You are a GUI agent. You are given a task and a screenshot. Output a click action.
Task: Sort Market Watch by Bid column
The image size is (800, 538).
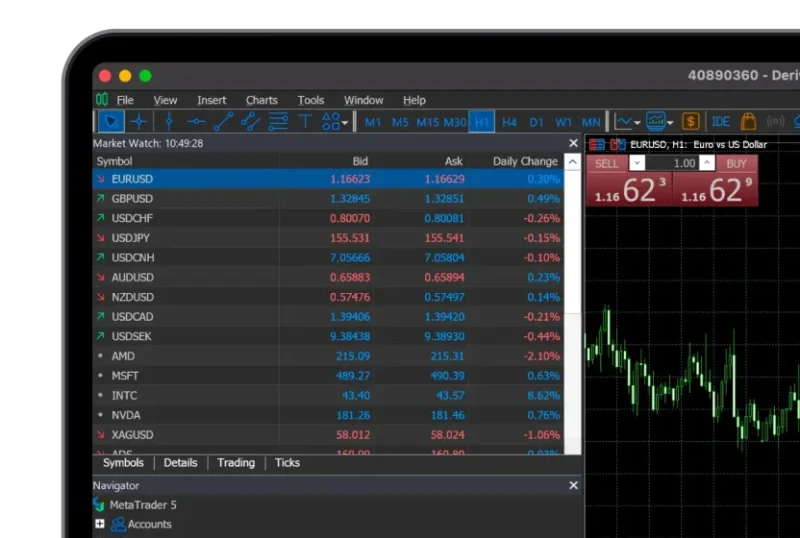360,161
